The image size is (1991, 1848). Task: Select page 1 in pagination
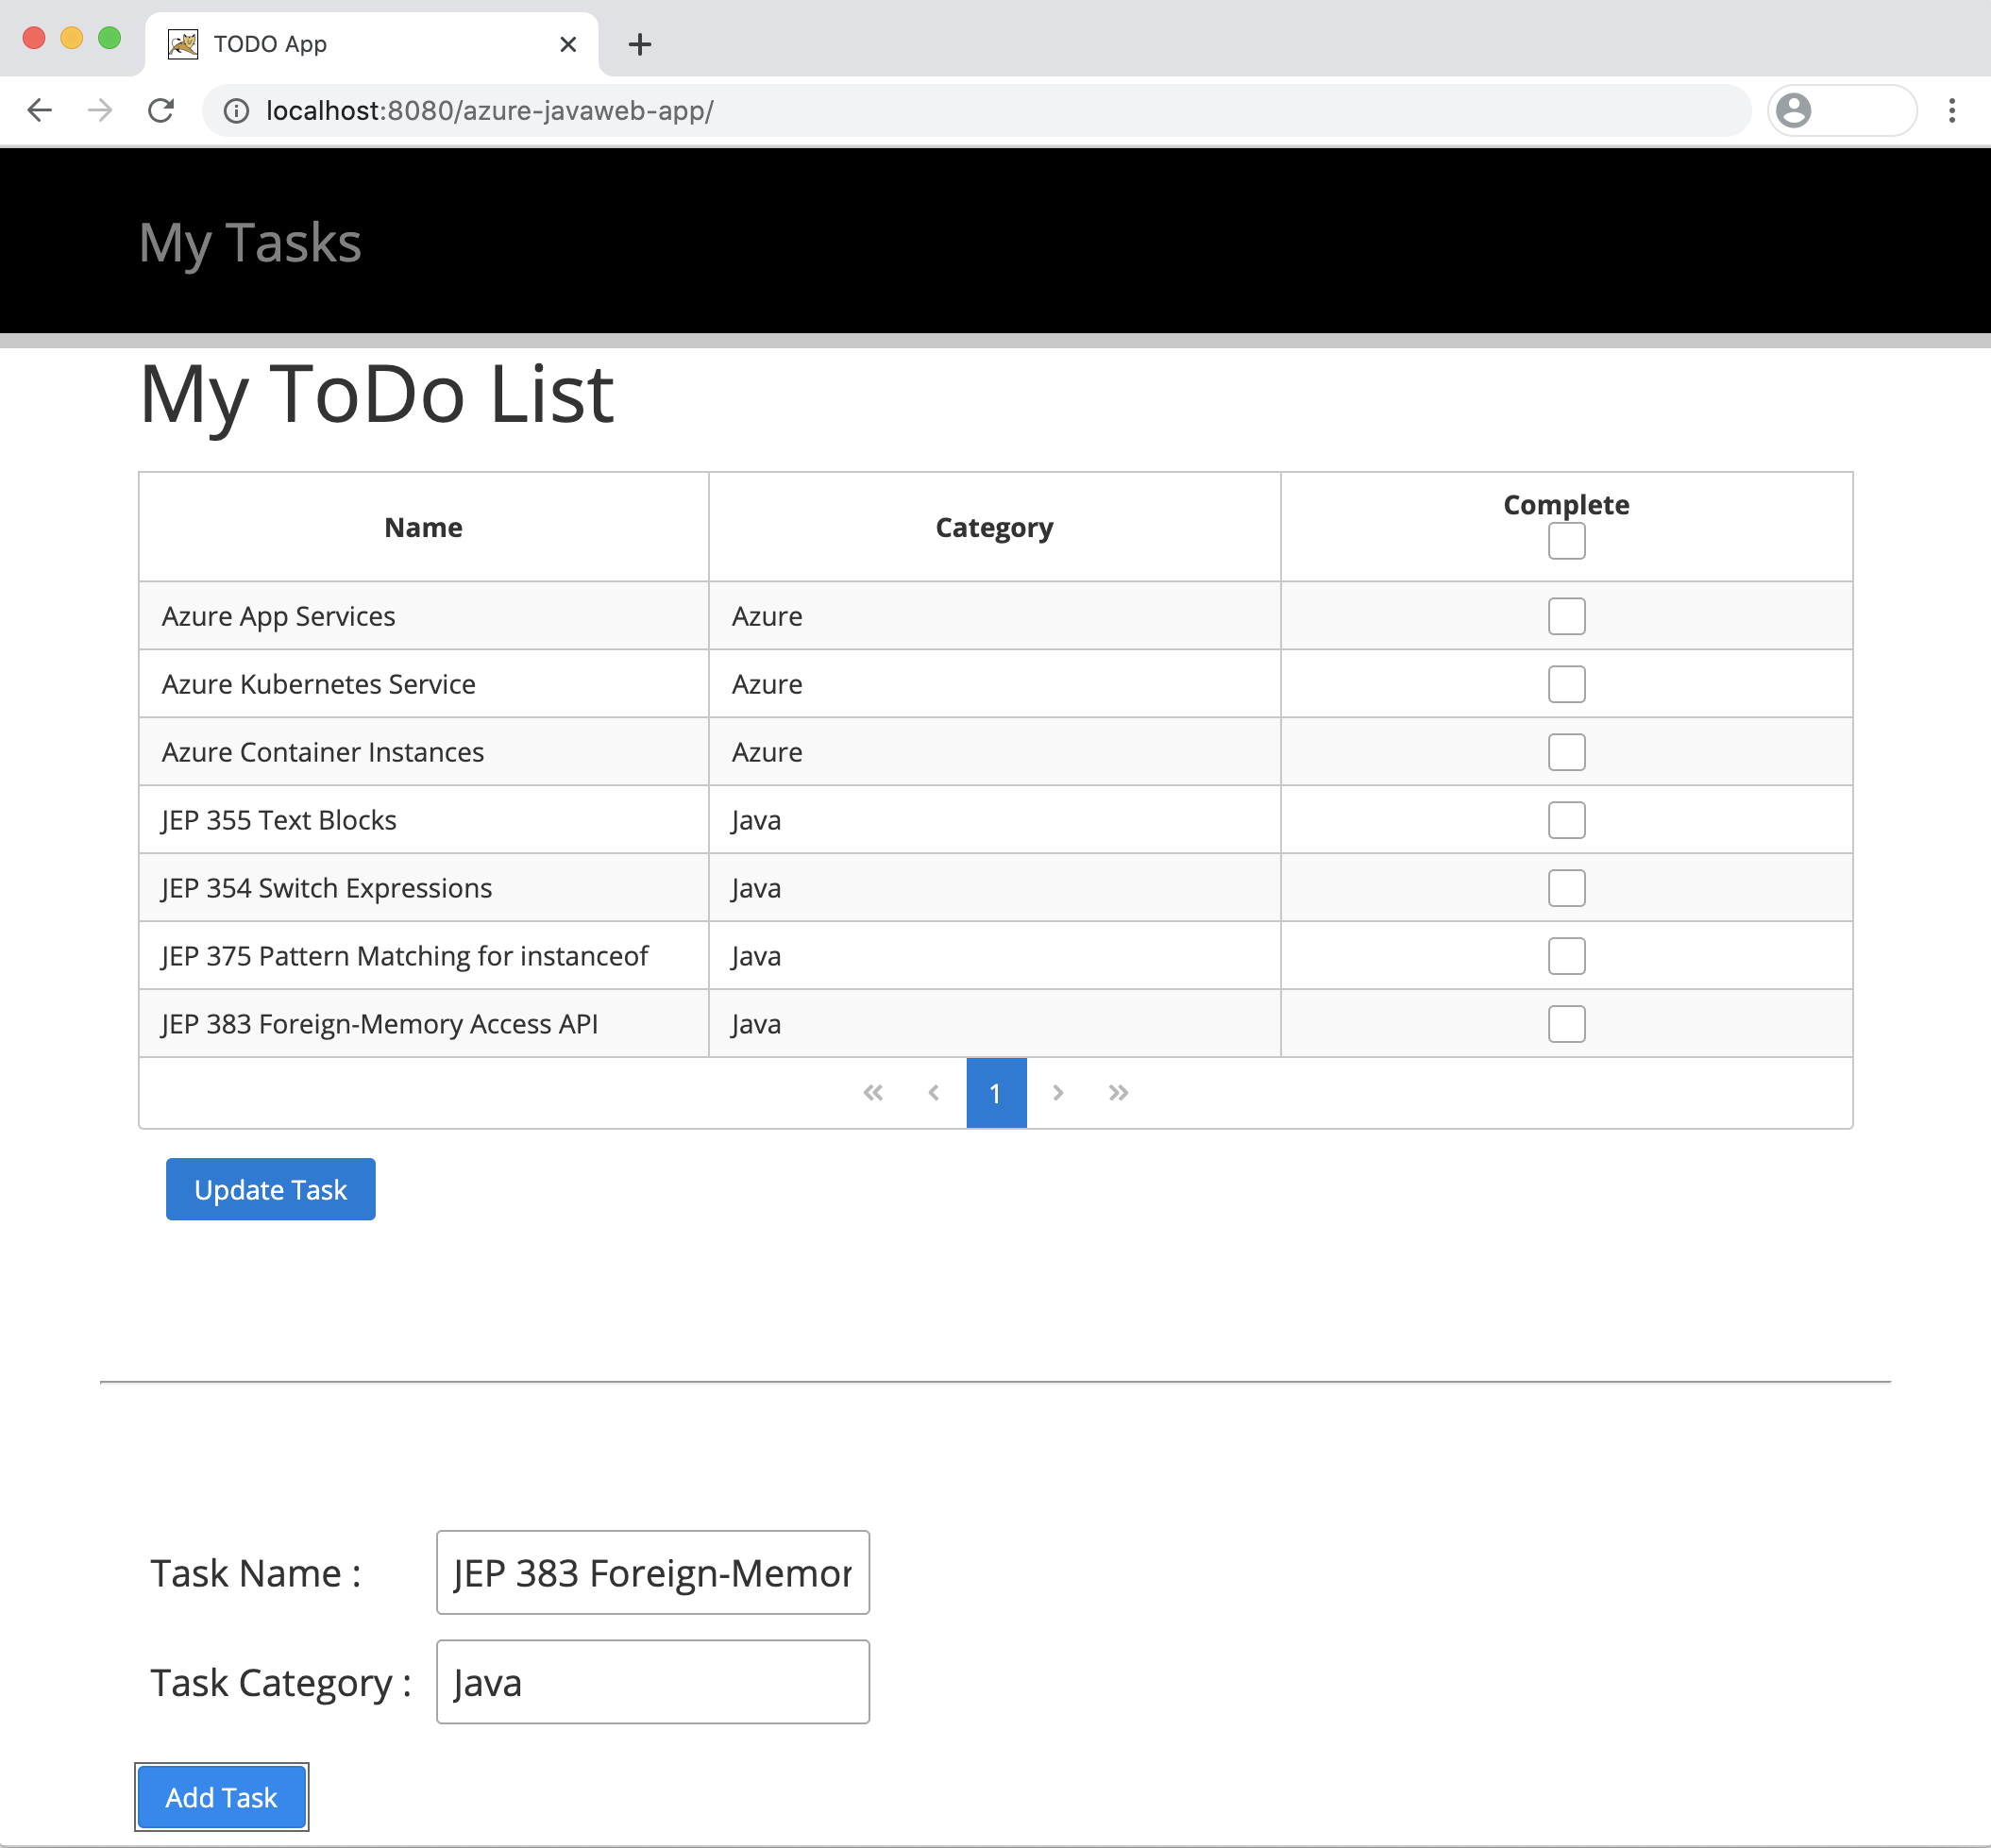point(995,1093)
